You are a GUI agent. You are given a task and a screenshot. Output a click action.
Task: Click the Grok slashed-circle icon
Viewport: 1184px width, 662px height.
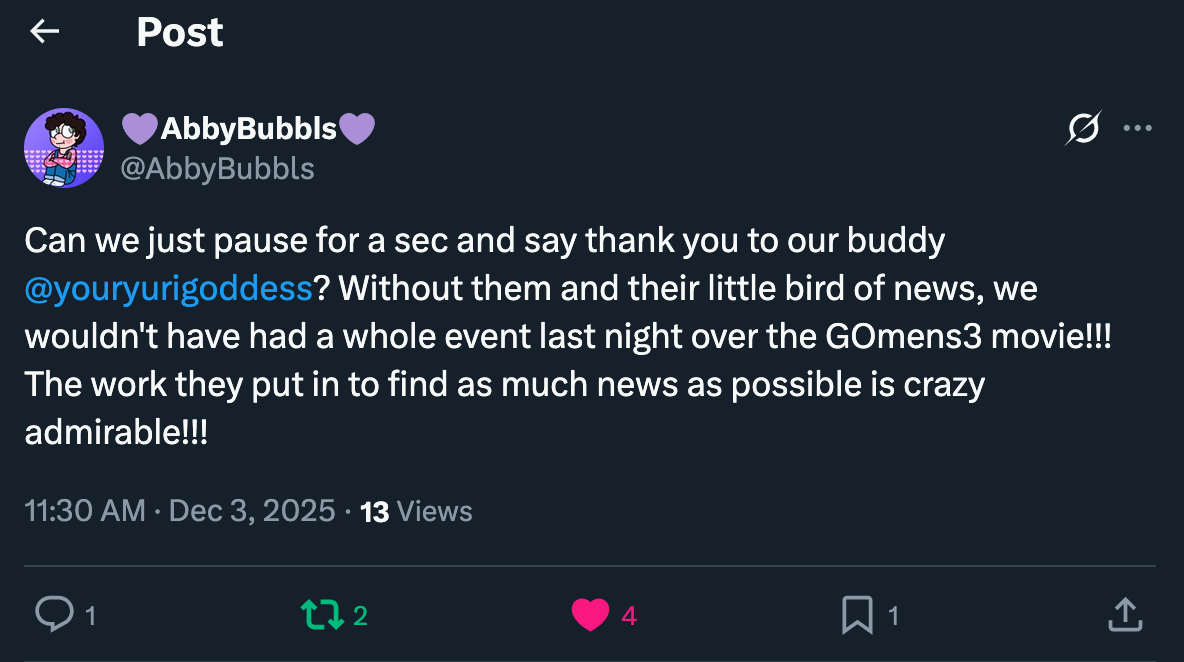tap(1084, 128)
